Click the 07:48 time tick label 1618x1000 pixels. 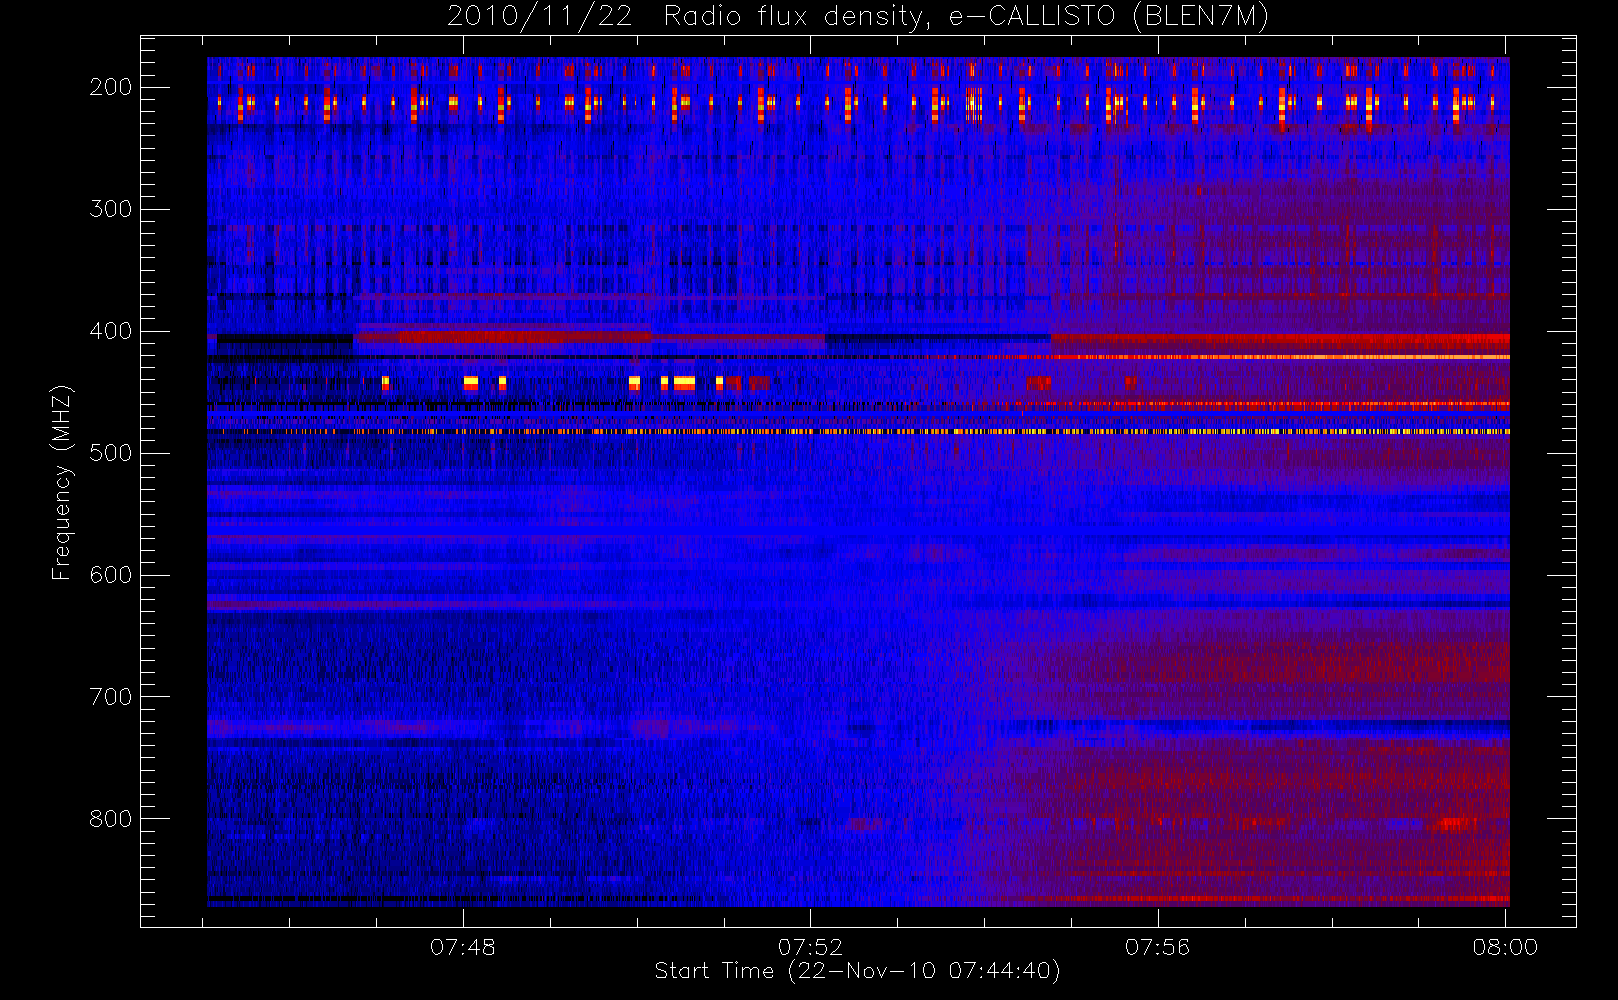[463, 947]
